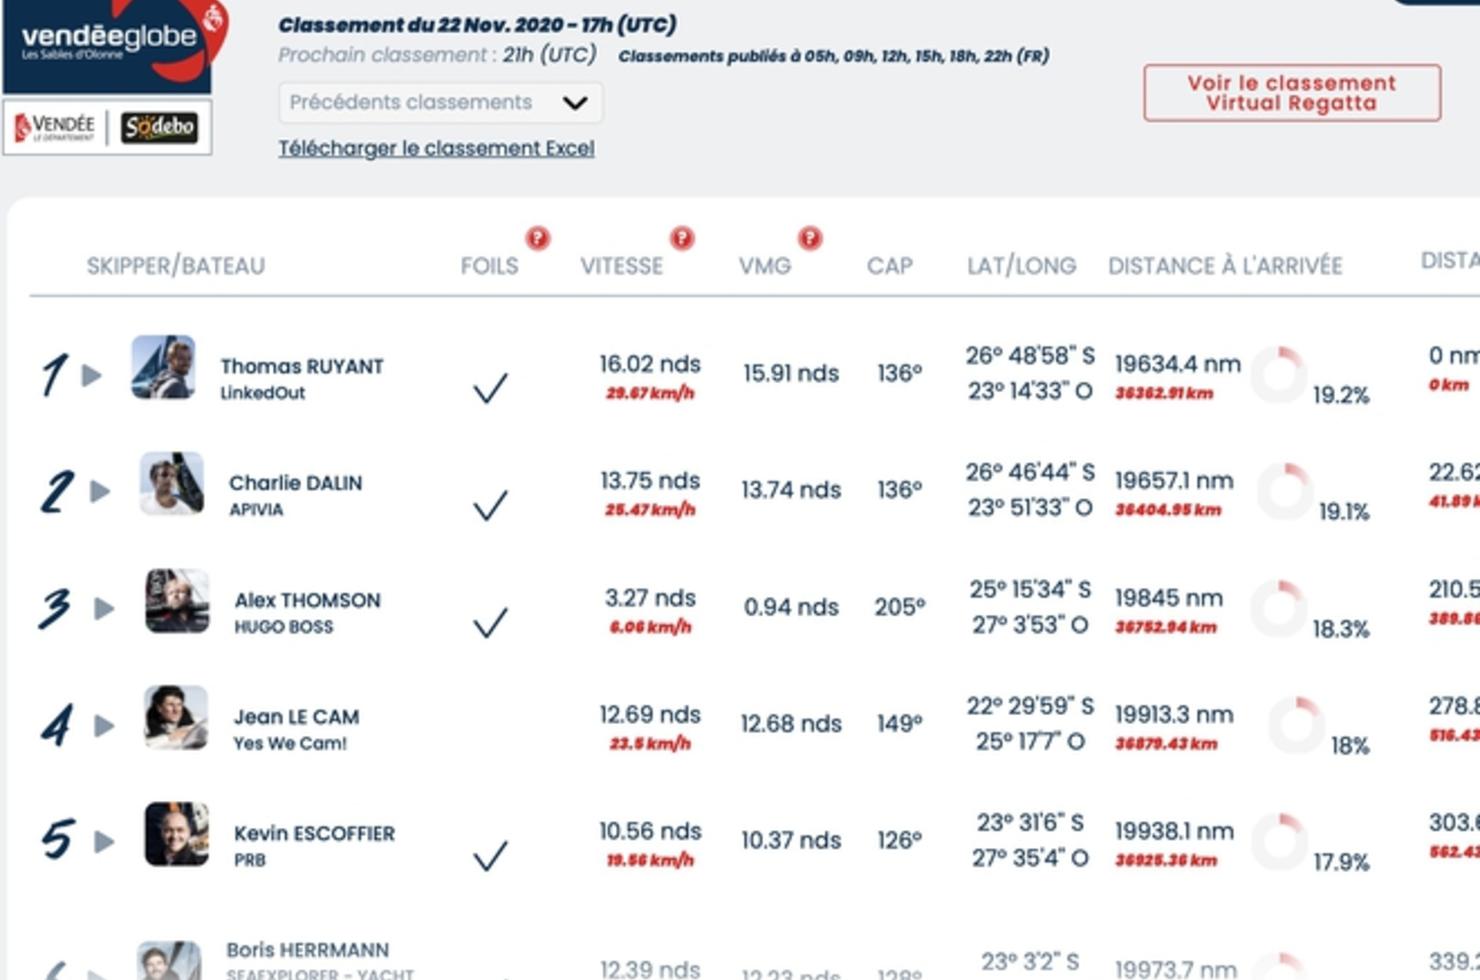Click Voir le classement Virtual Regatta button
The image size is (1480, 980).
(1292, 93)
